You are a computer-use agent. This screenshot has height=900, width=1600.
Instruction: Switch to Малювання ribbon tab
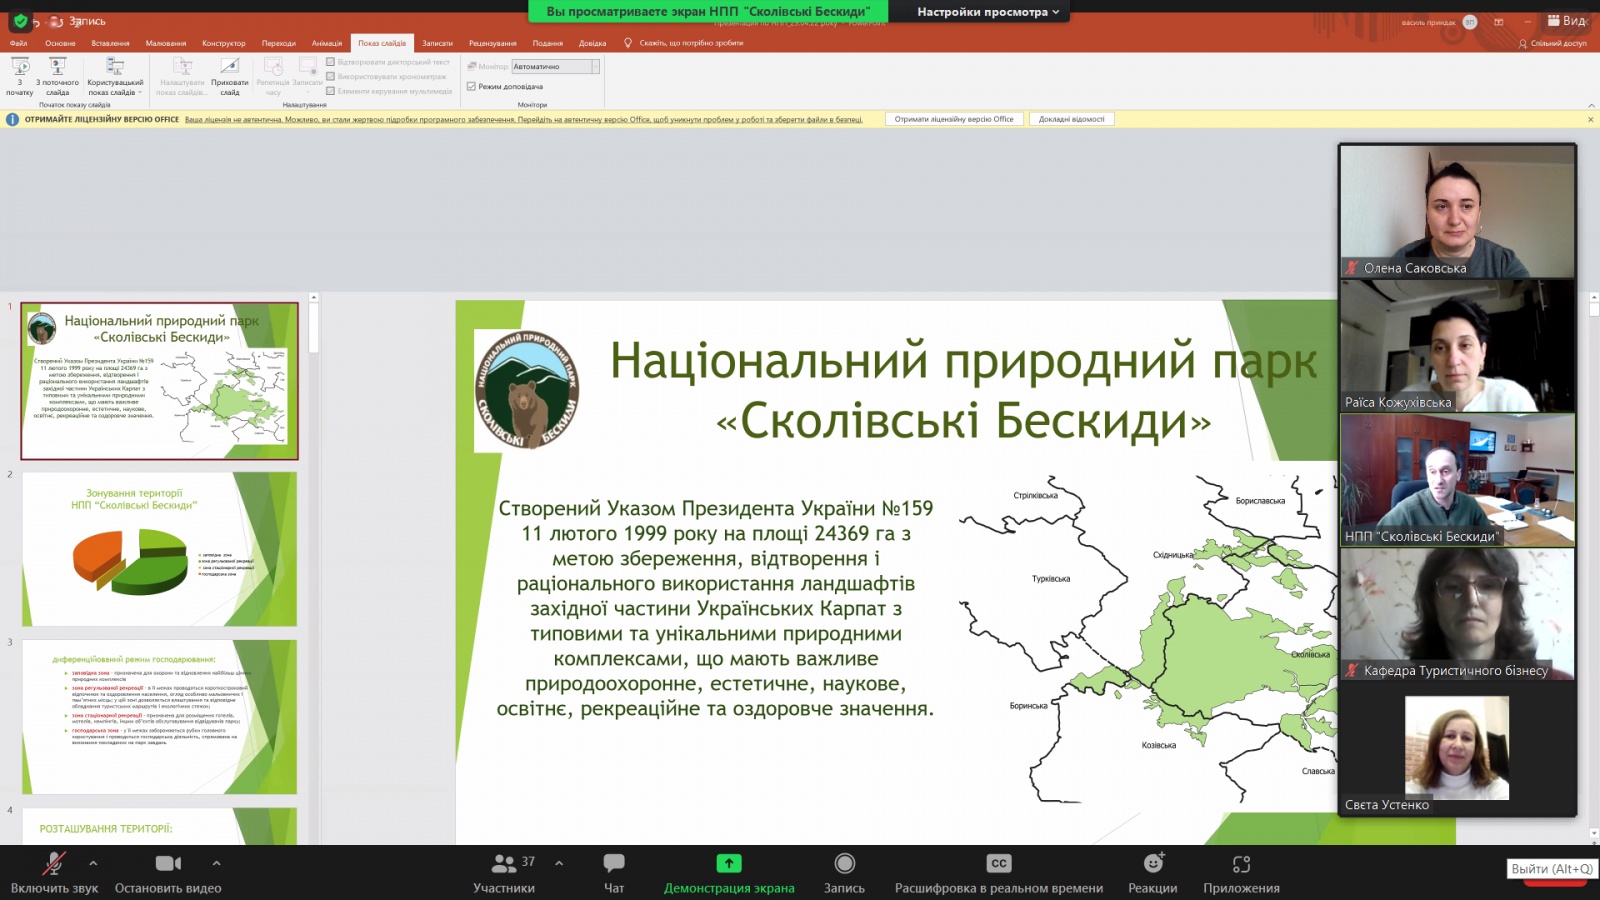(166, 43)
